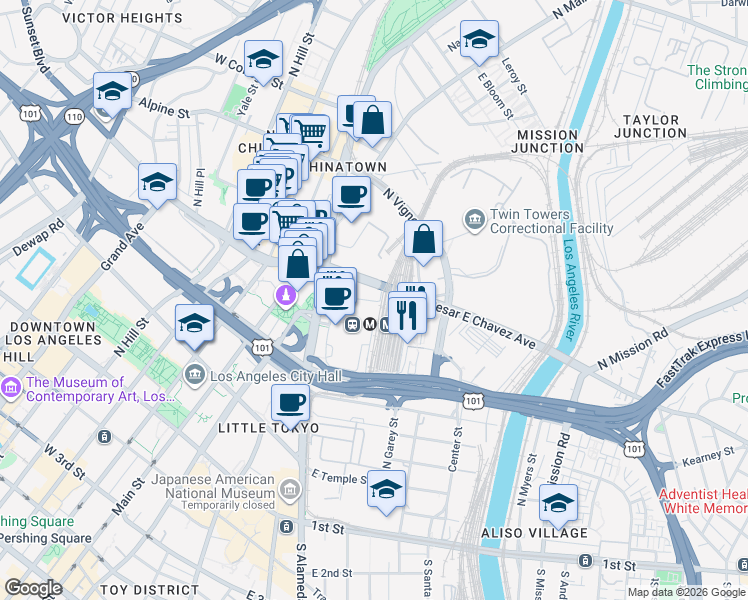Select the Twin Towers Correctional Facility icon
Screen dimensions: 748x600
click(474, 221)
